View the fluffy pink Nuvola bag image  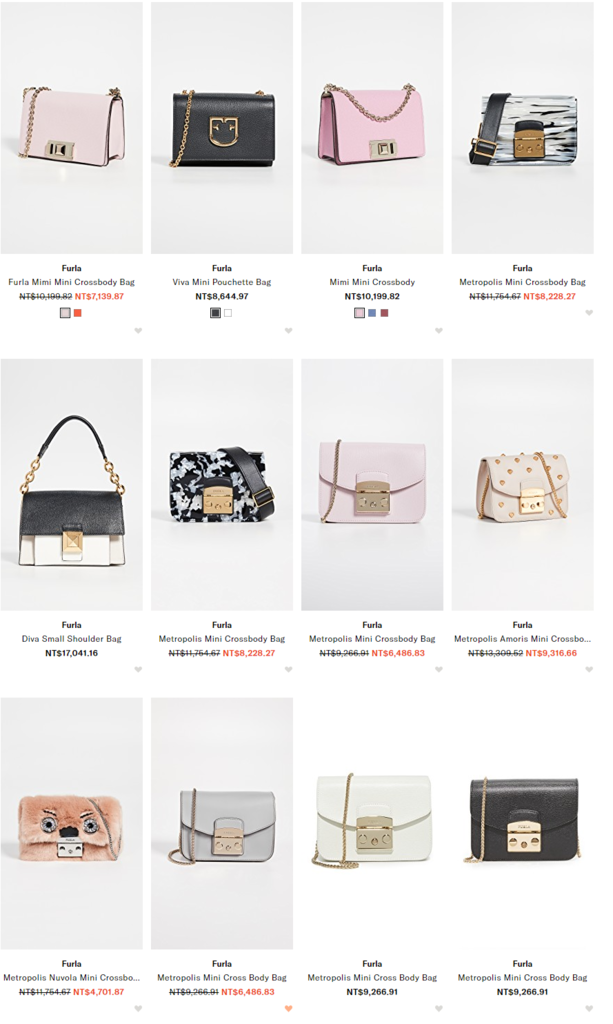coord(72,824)
